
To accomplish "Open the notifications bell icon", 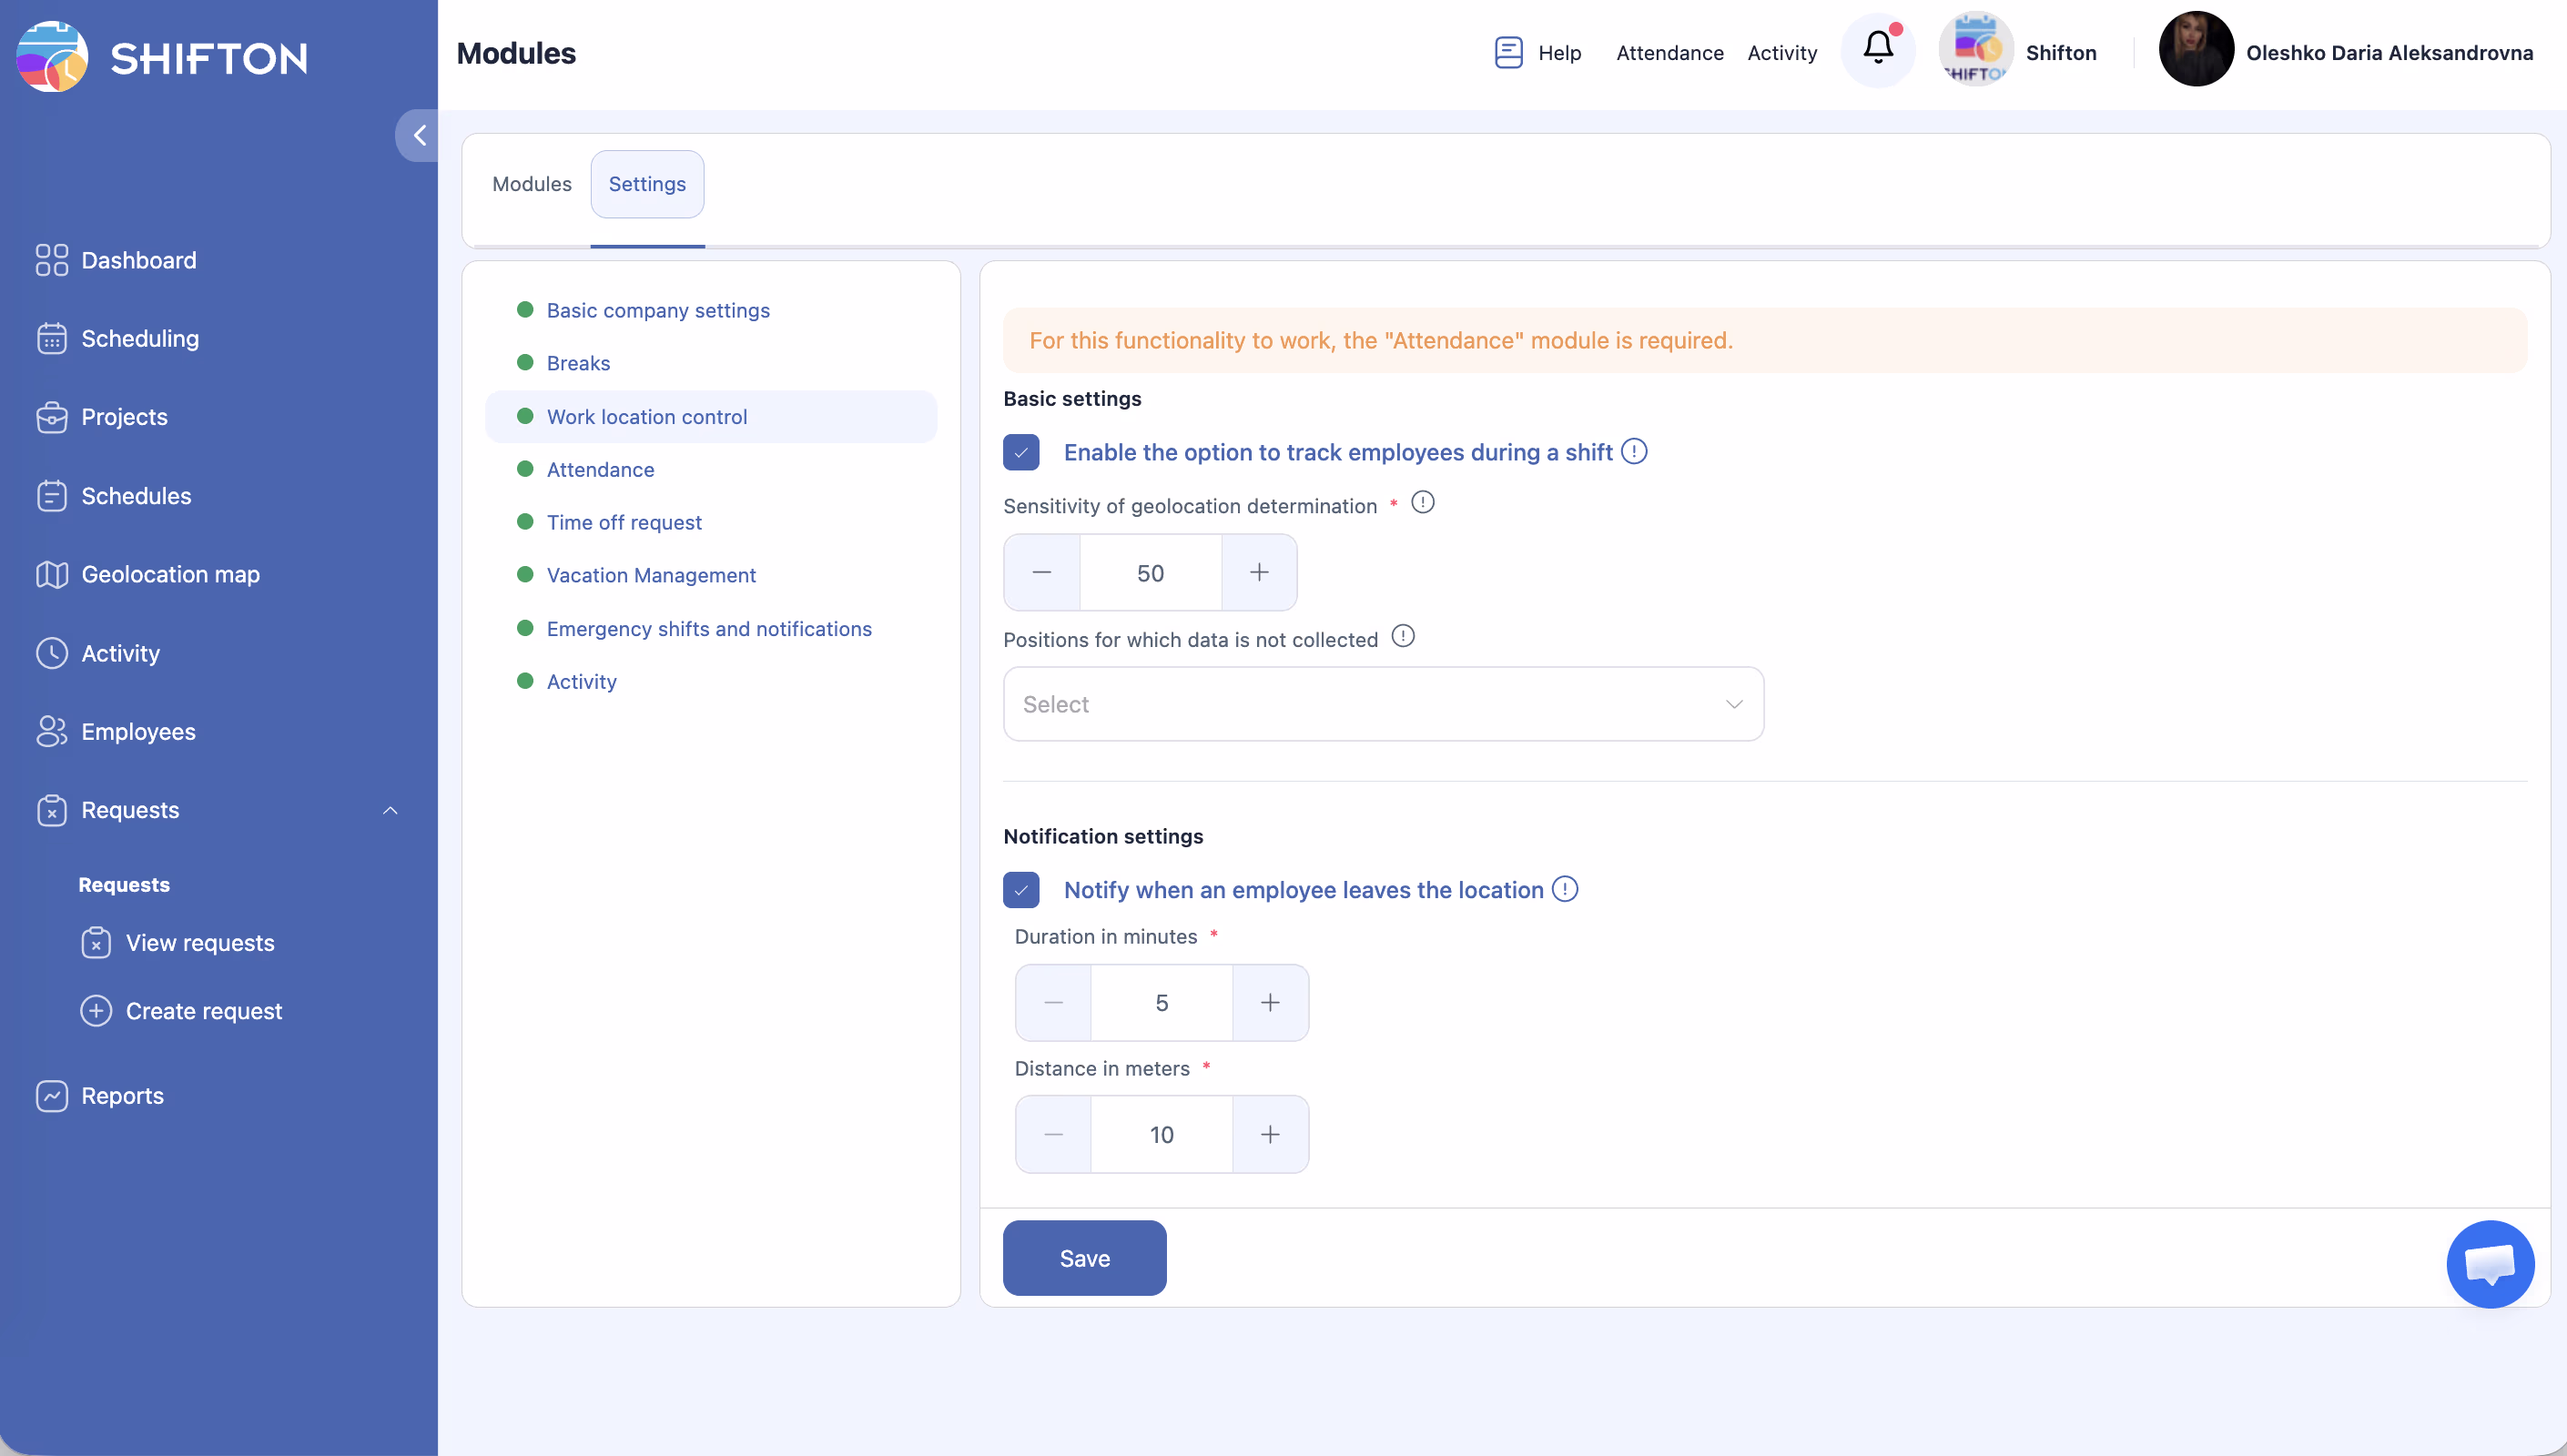I will [x=1878, y=49].
